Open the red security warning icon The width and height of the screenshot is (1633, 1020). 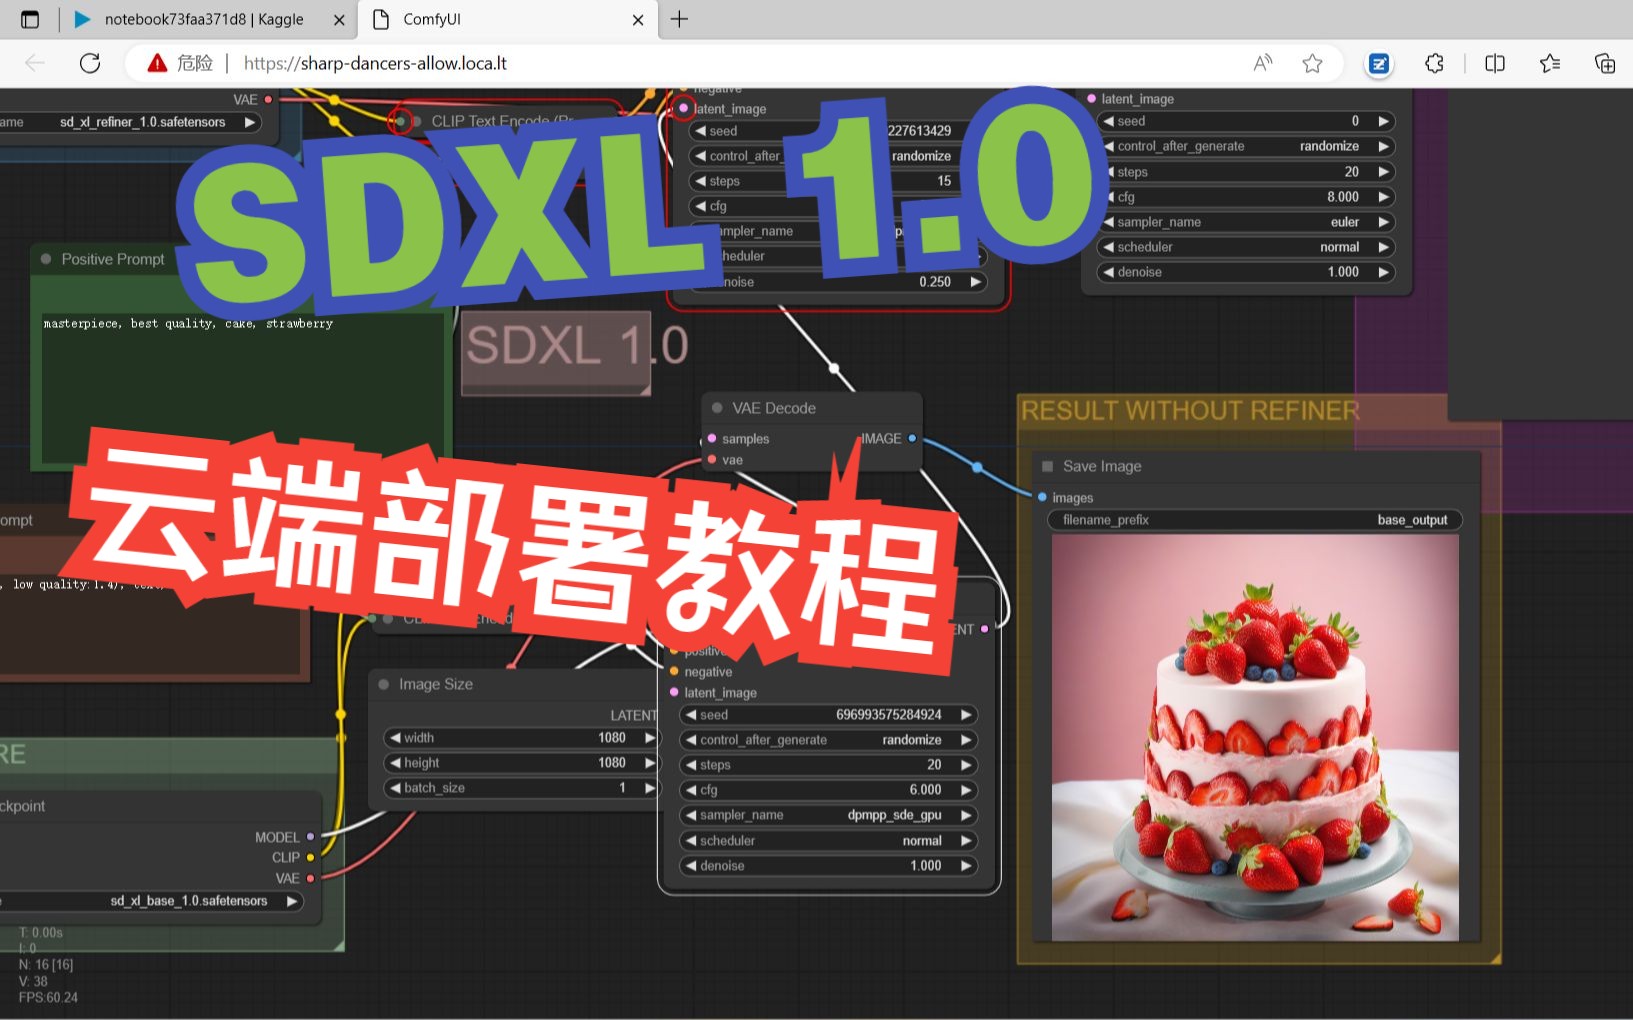pos(157,63)
